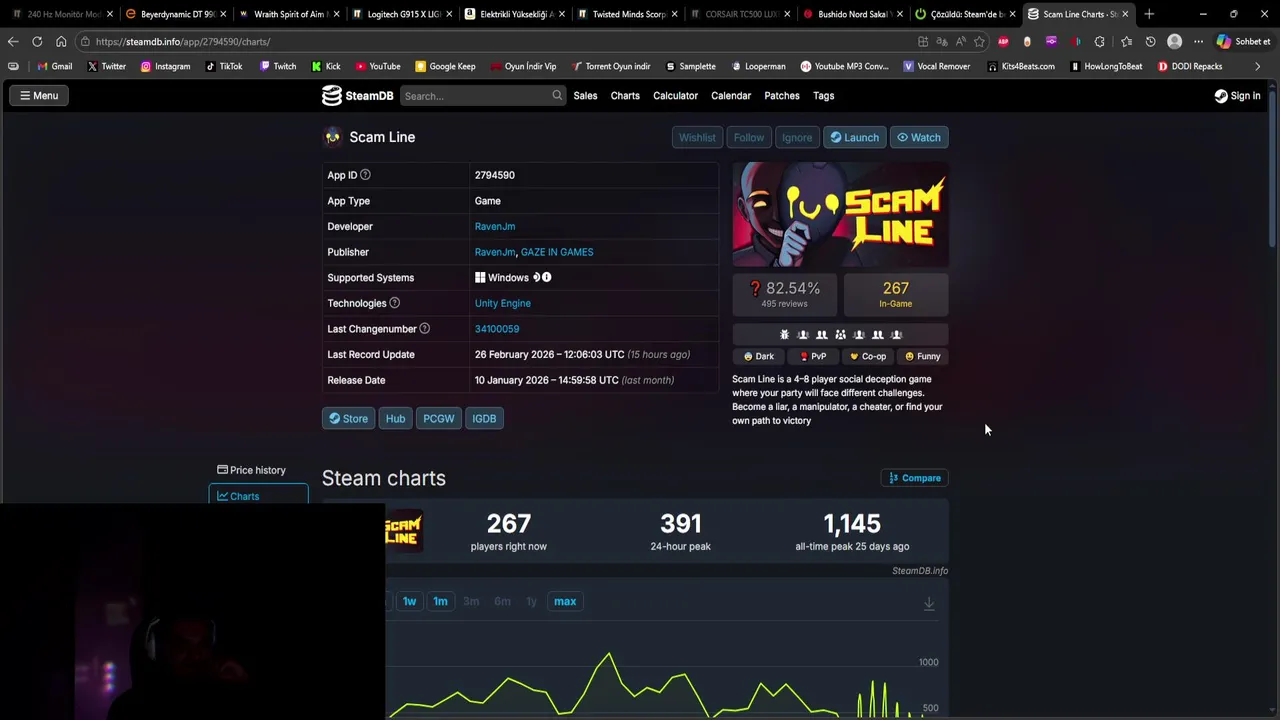The image size is (1280, 720).
Task: Open the hamburger Menu button
Action: (39, 96)
